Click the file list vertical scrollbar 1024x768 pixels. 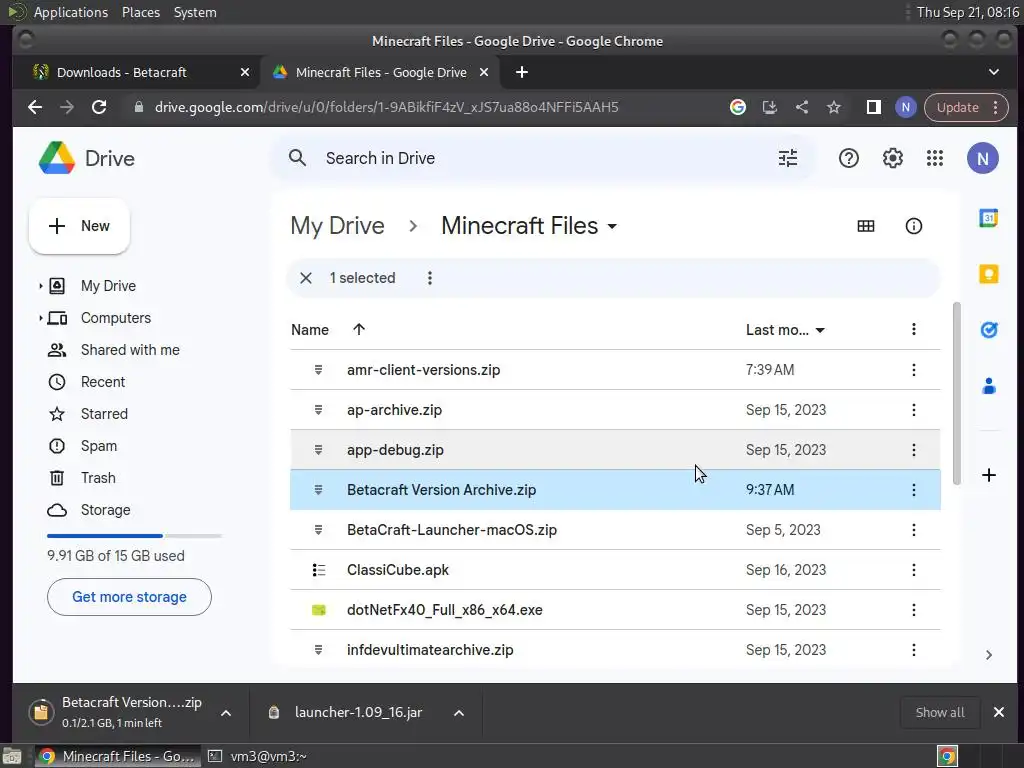point(957,393)
